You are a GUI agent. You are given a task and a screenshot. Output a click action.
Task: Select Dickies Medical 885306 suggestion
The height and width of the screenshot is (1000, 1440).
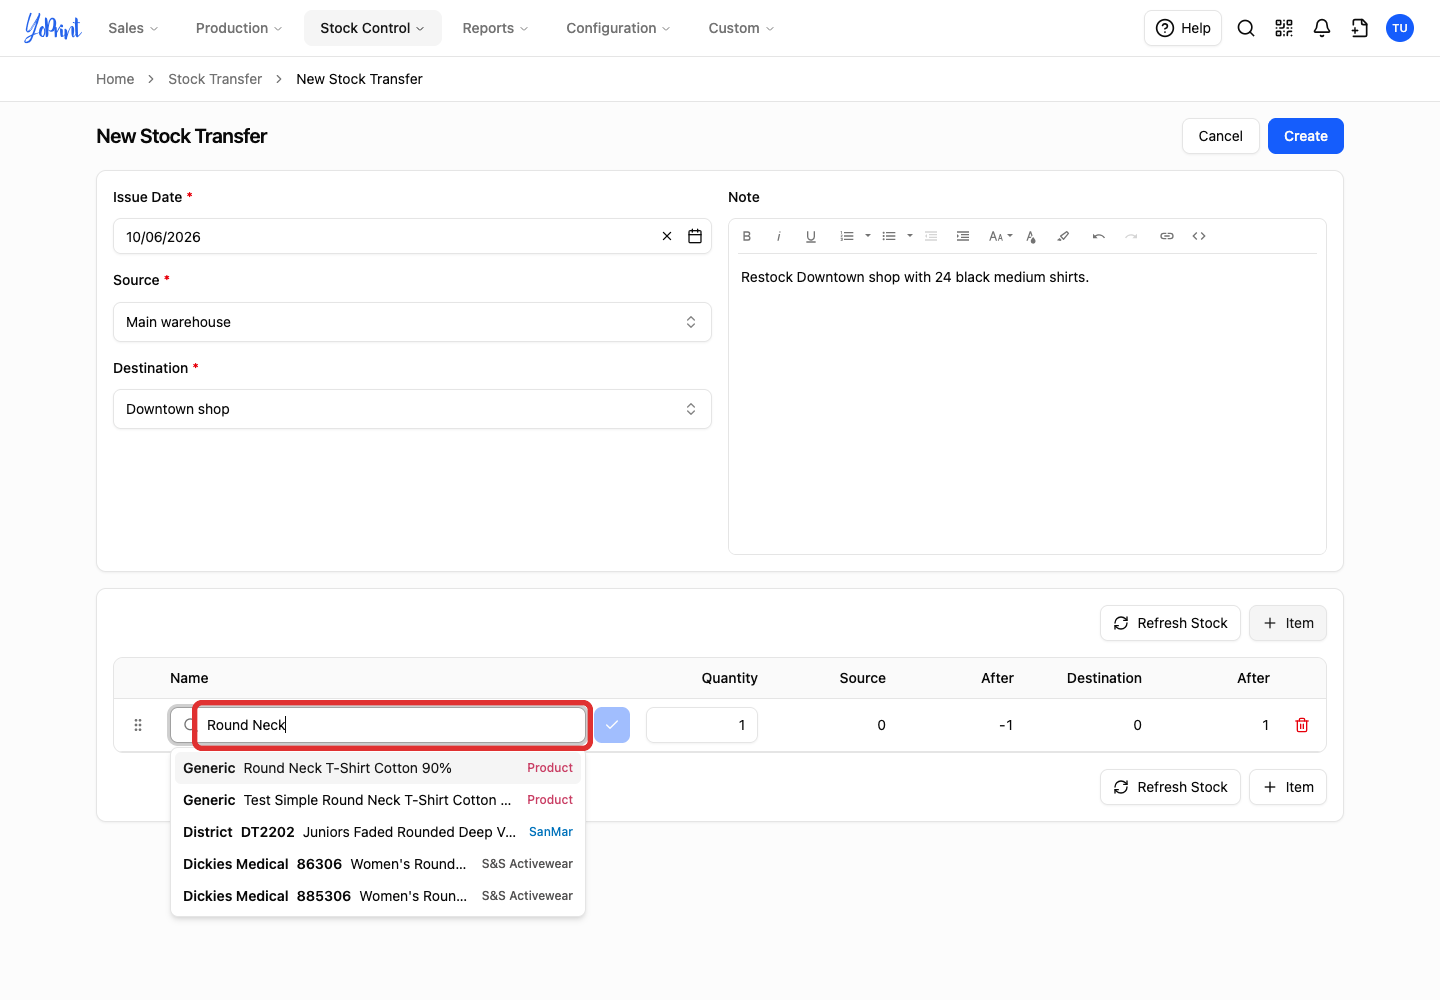click(x=378, y=896)
